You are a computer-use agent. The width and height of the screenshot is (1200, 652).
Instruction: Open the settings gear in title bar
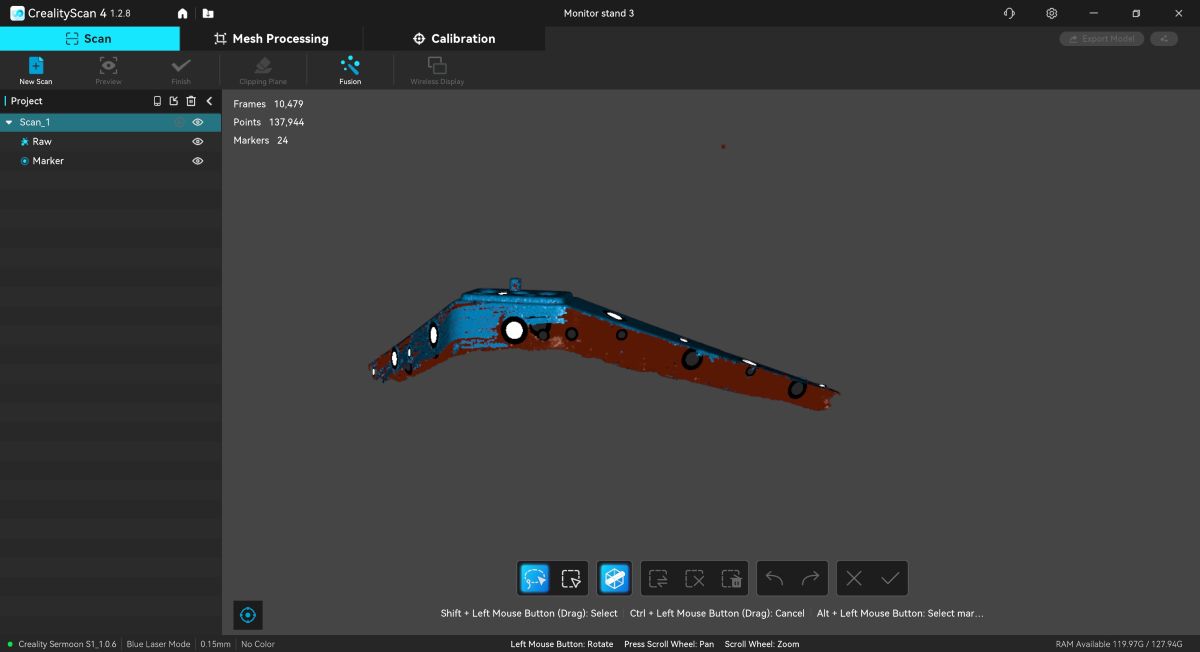coord(1051,13)
